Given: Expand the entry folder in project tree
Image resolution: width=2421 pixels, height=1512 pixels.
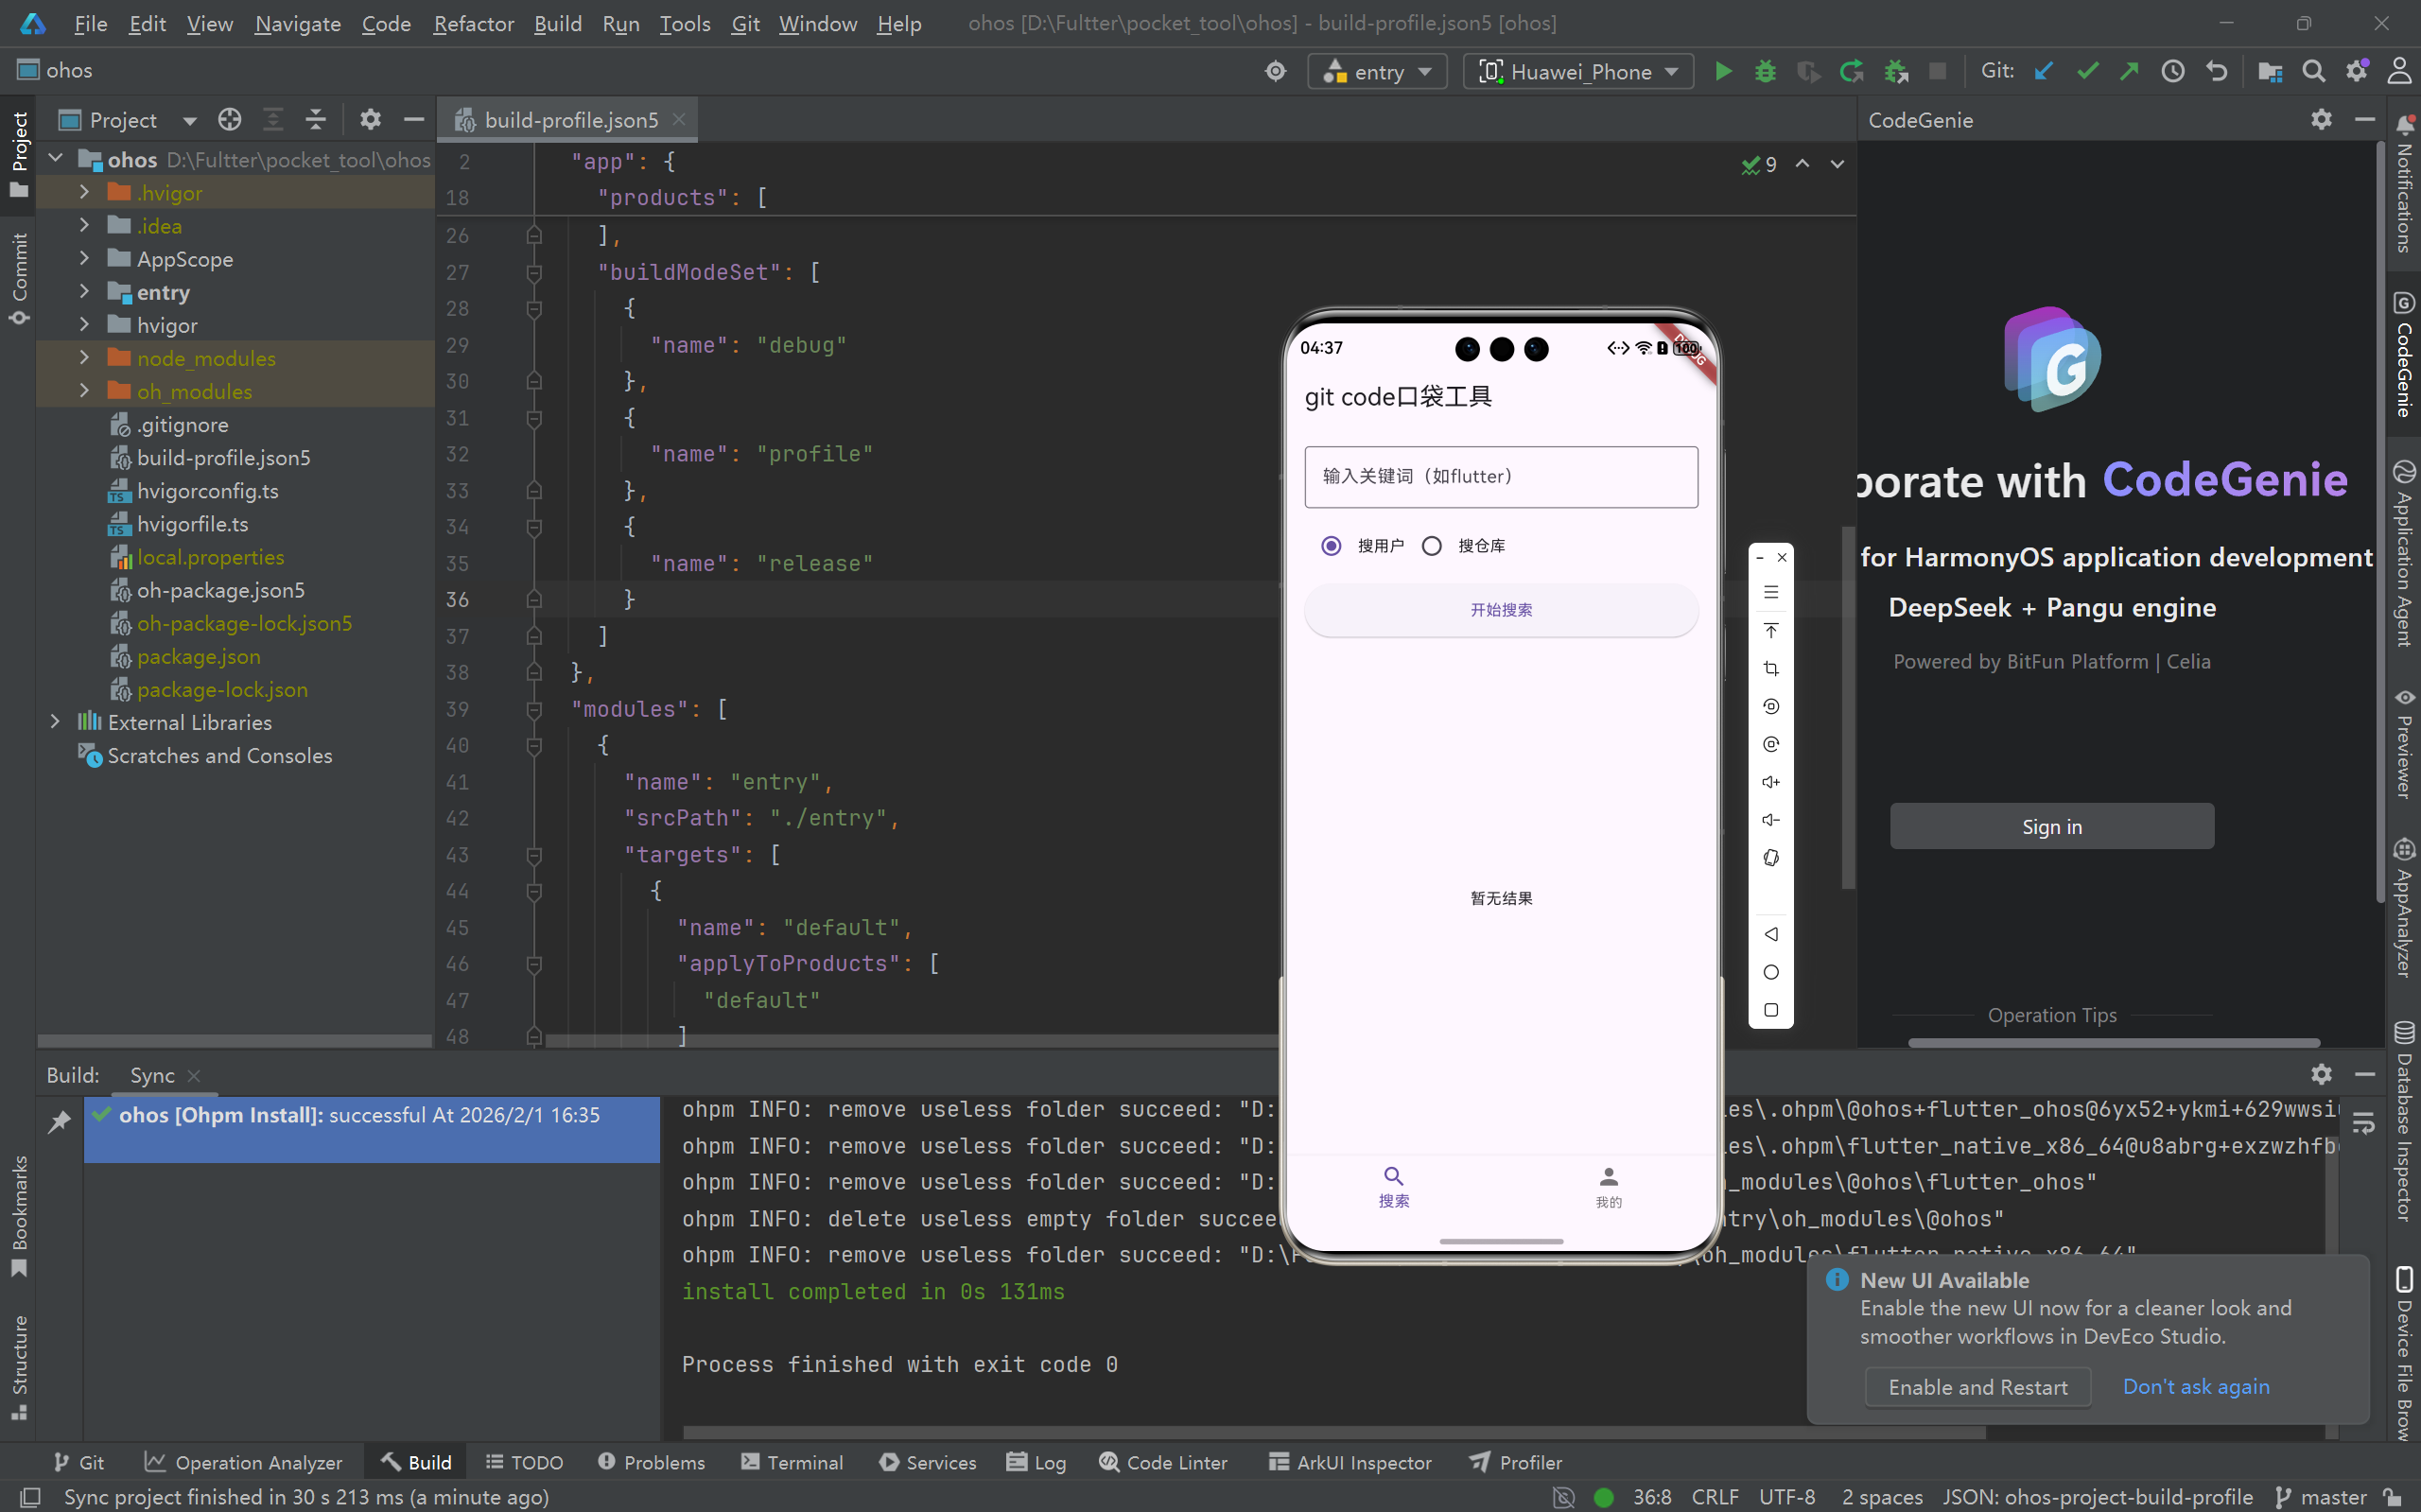Looking at the screenshot, I should pos(84,292).
